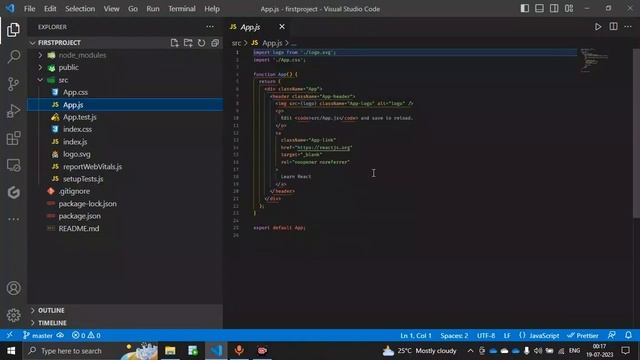Open status bar notifications bell
640x360 pixels.
(628, 336)
